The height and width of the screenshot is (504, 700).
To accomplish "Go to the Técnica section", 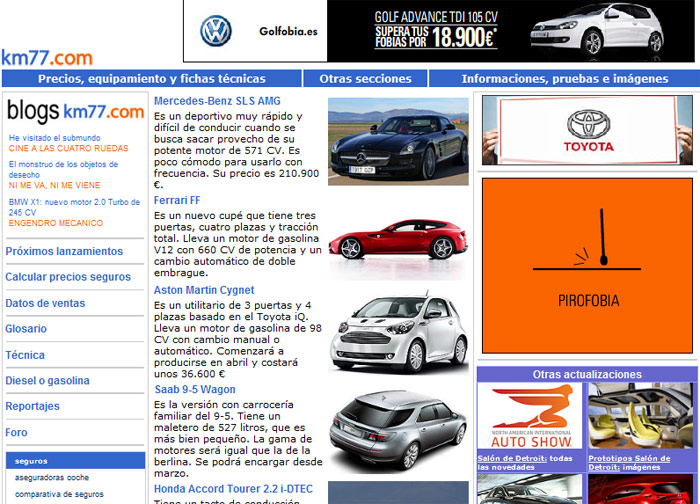I will 25,355.
